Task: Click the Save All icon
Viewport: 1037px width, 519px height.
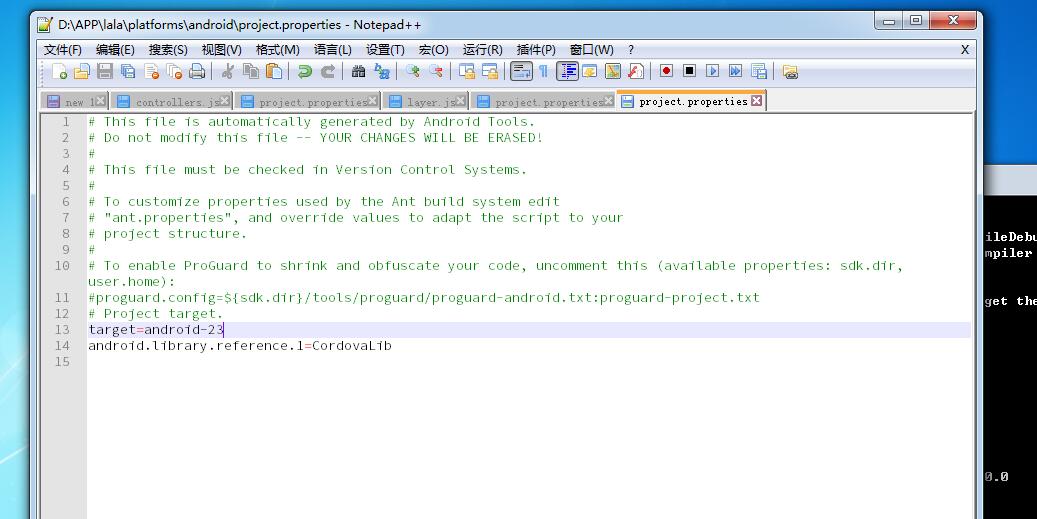Action: [x=128, y=71]
